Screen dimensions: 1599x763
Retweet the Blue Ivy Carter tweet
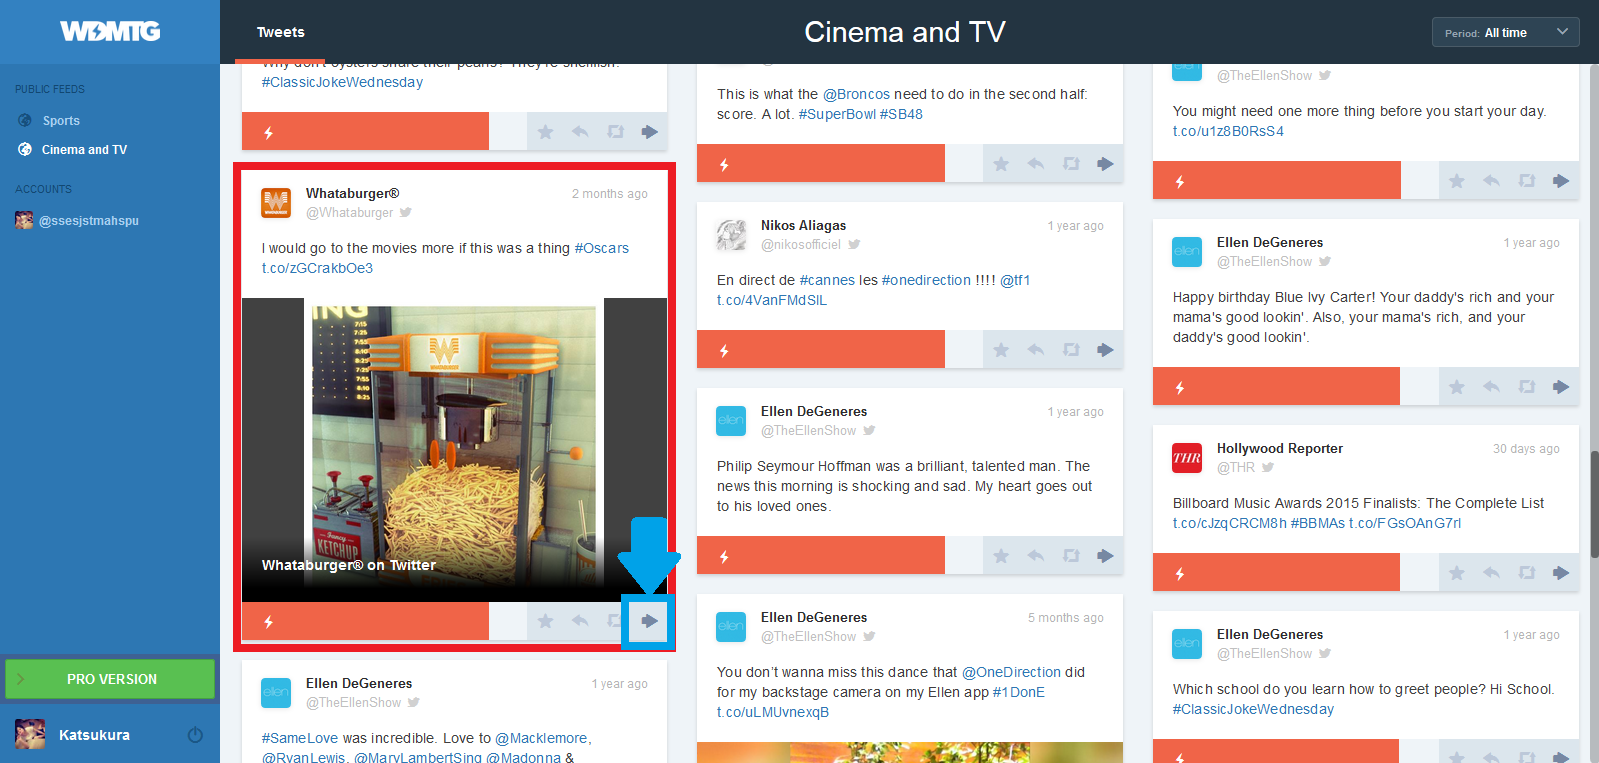pos(1527,386)
